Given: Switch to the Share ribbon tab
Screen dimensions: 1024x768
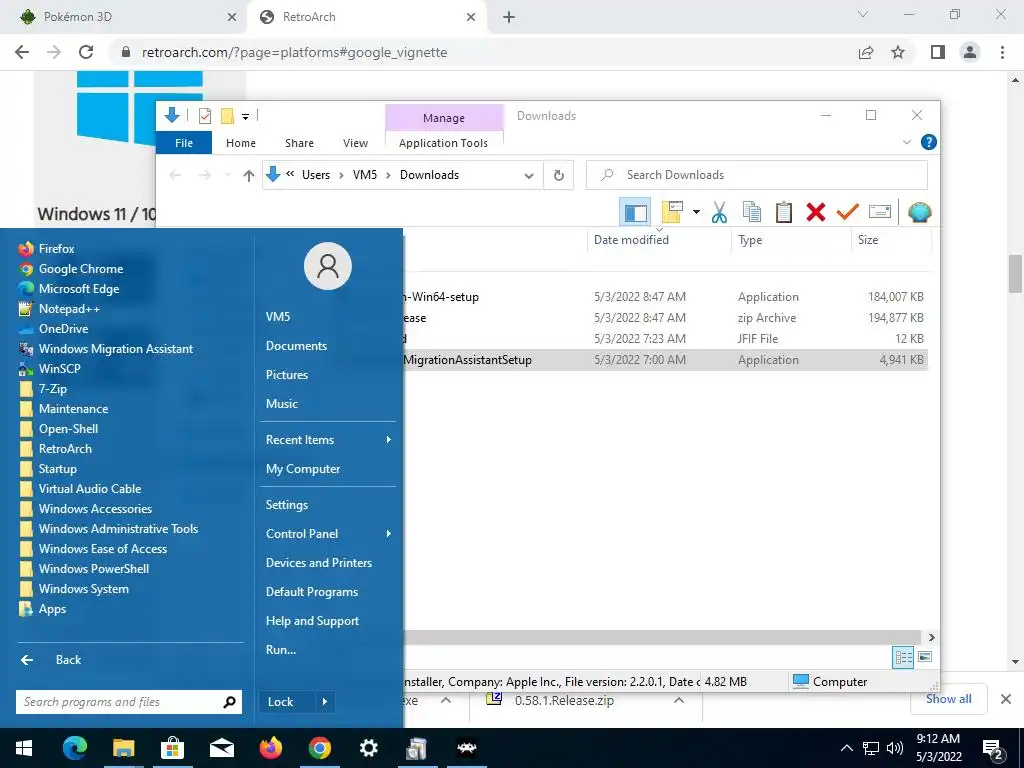Looking at the screenshot, I should coord(299,143).
